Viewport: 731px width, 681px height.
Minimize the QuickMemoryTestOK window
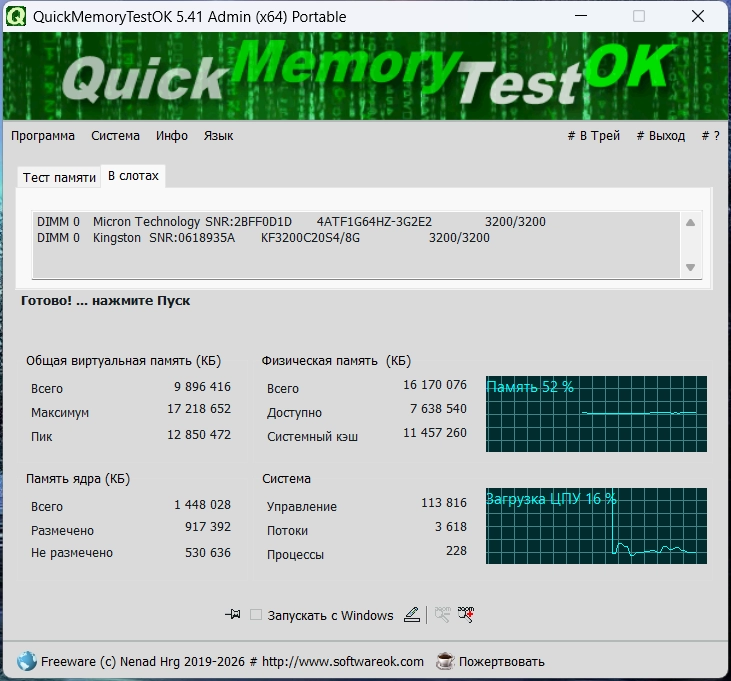point(581,16)
